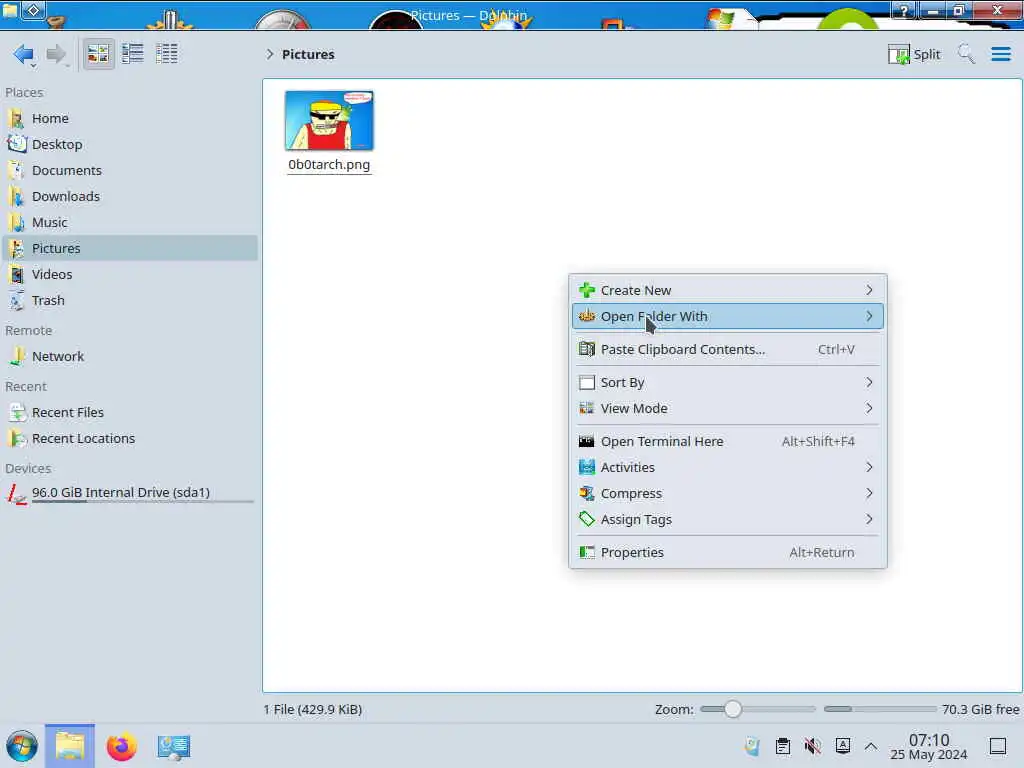The width and height of the screenshot is (1024, 768).
Task: Click the Downloads folder icon in Places
Action: [x=17, y=196]
